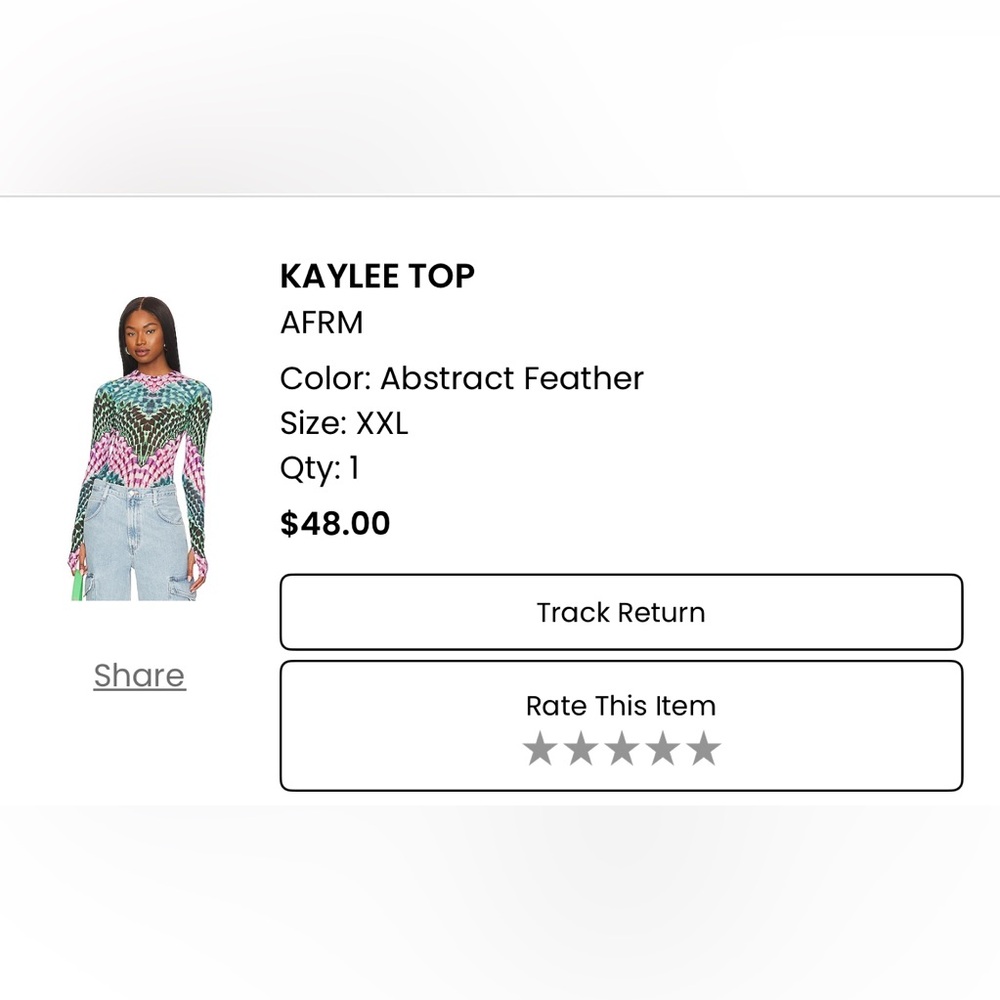Viewport: 1000px width, 1000px height.
Task: Select the Size: XXL text
Action: click(x=344, y=423)
